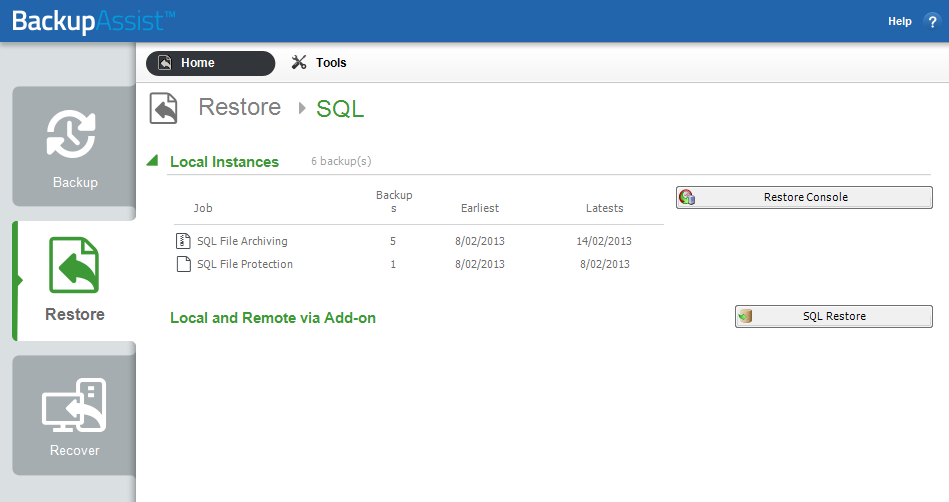
Task: Click the Help link in header
Action: [x=899, y=21]
